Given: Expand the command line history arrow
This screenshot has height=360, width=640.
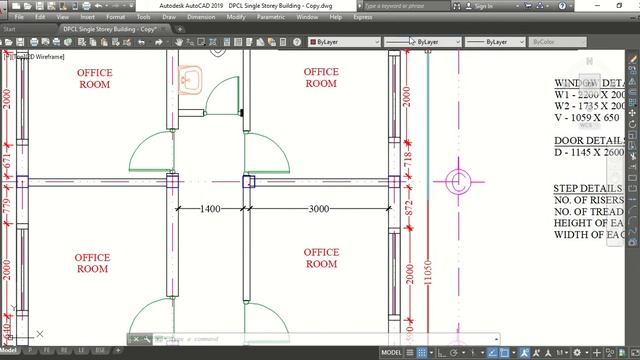Looking at the screenshot, I should tap(496, 339).
